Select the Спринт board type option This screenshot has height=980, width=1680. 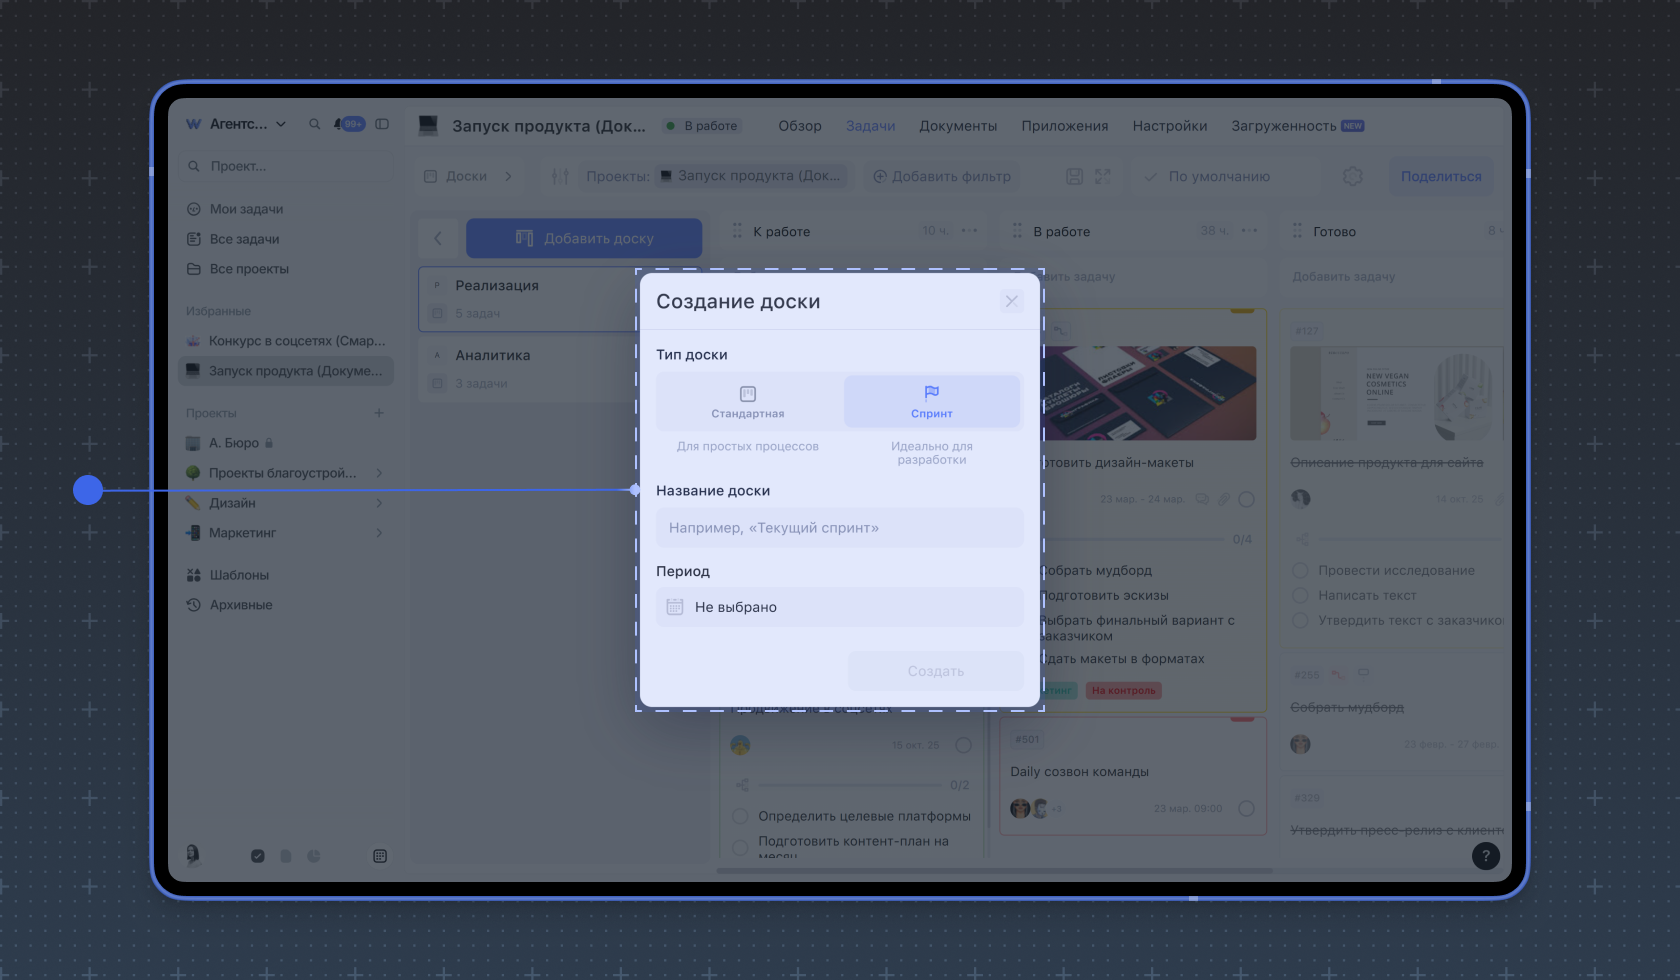(x=931, y=402)
